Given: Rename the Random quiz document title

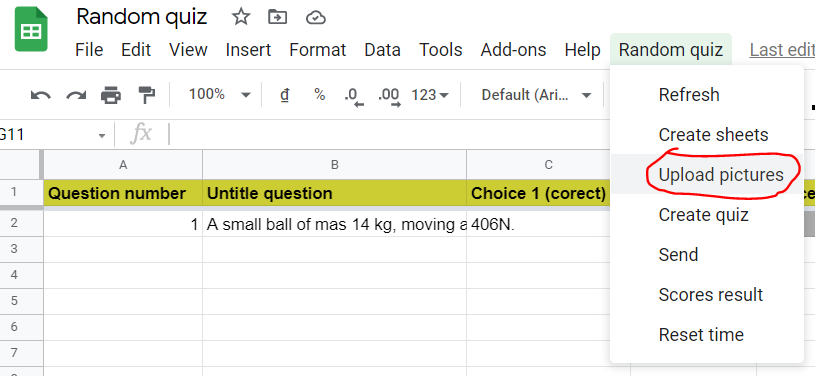Looking at the screenshot, I should 142,17.
